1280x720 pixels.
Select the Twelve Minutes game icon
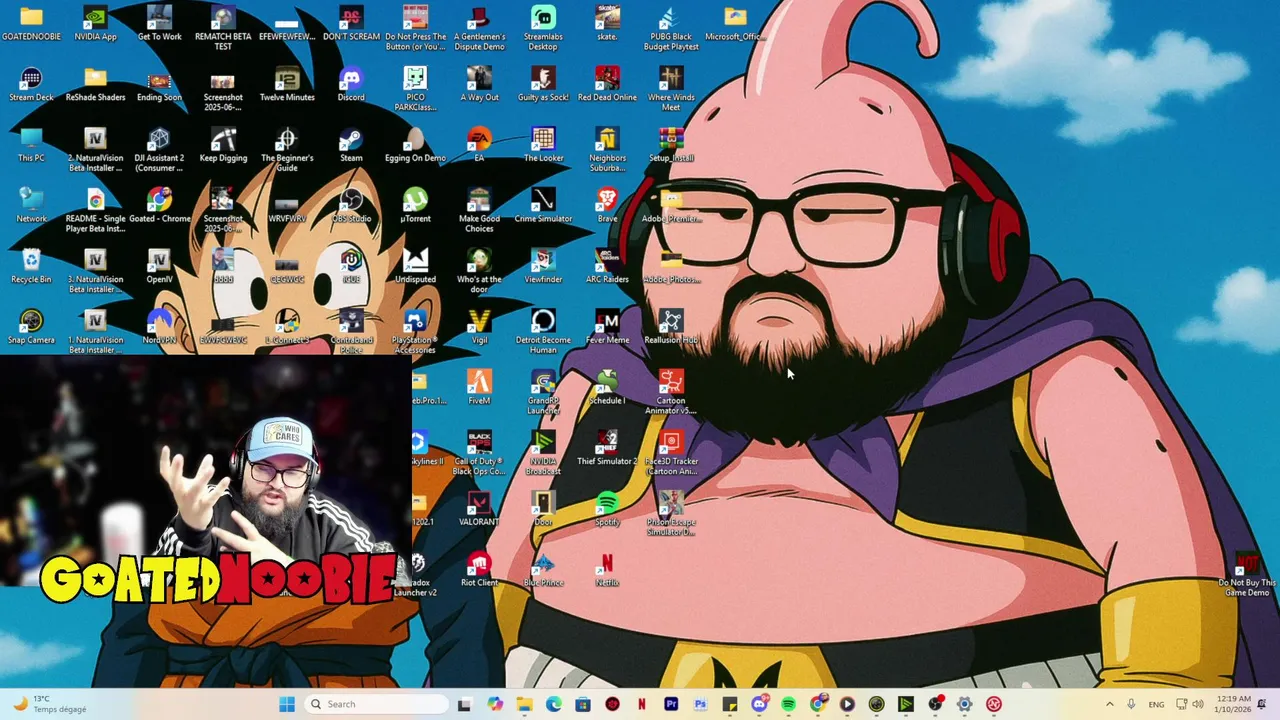pyautogui.click(x=287, y=85)
